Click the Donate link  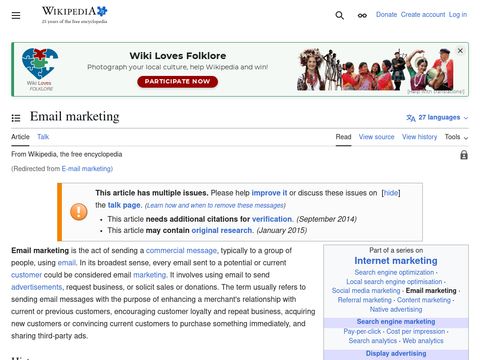pyautogui.click(x=386, y=15)
